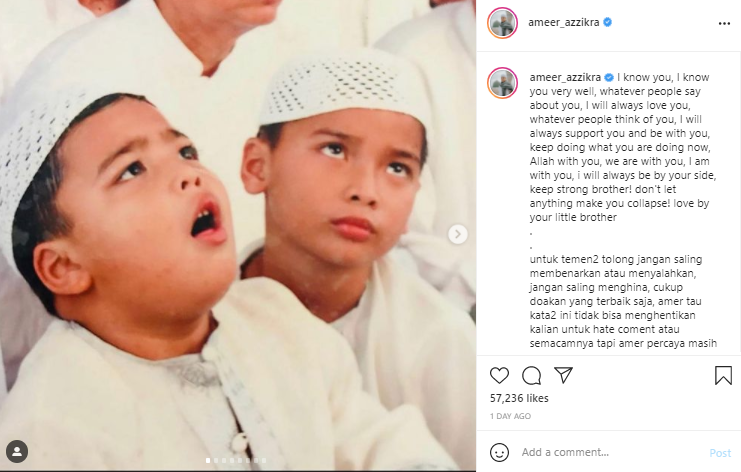Like the post with heart icon
This screenshot has height=472, width=741.
click(x=499, y=376)
